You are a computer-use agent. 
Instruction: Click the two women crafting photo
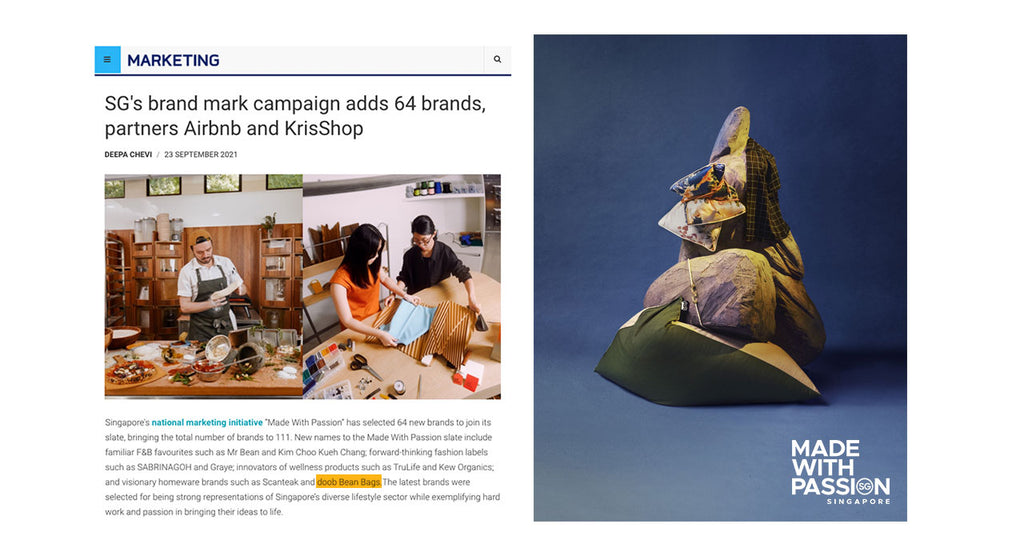(402, 286)
